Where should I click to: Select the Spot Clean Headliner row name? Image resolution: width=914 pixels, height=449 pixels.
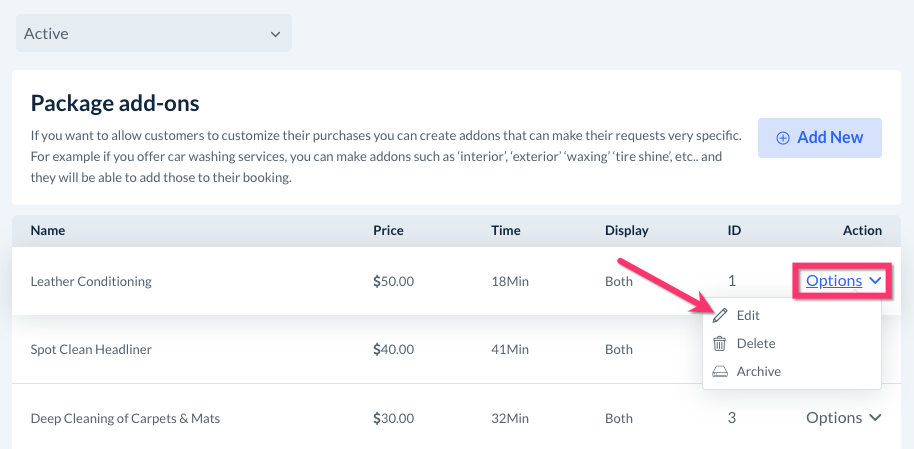click(91, 349)
